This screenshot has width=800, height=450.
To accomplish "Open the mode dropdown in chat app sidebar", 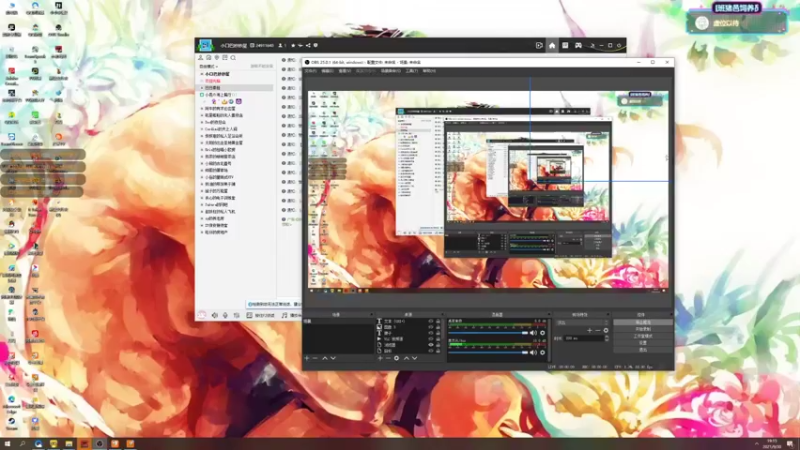I will click(208, 66).
